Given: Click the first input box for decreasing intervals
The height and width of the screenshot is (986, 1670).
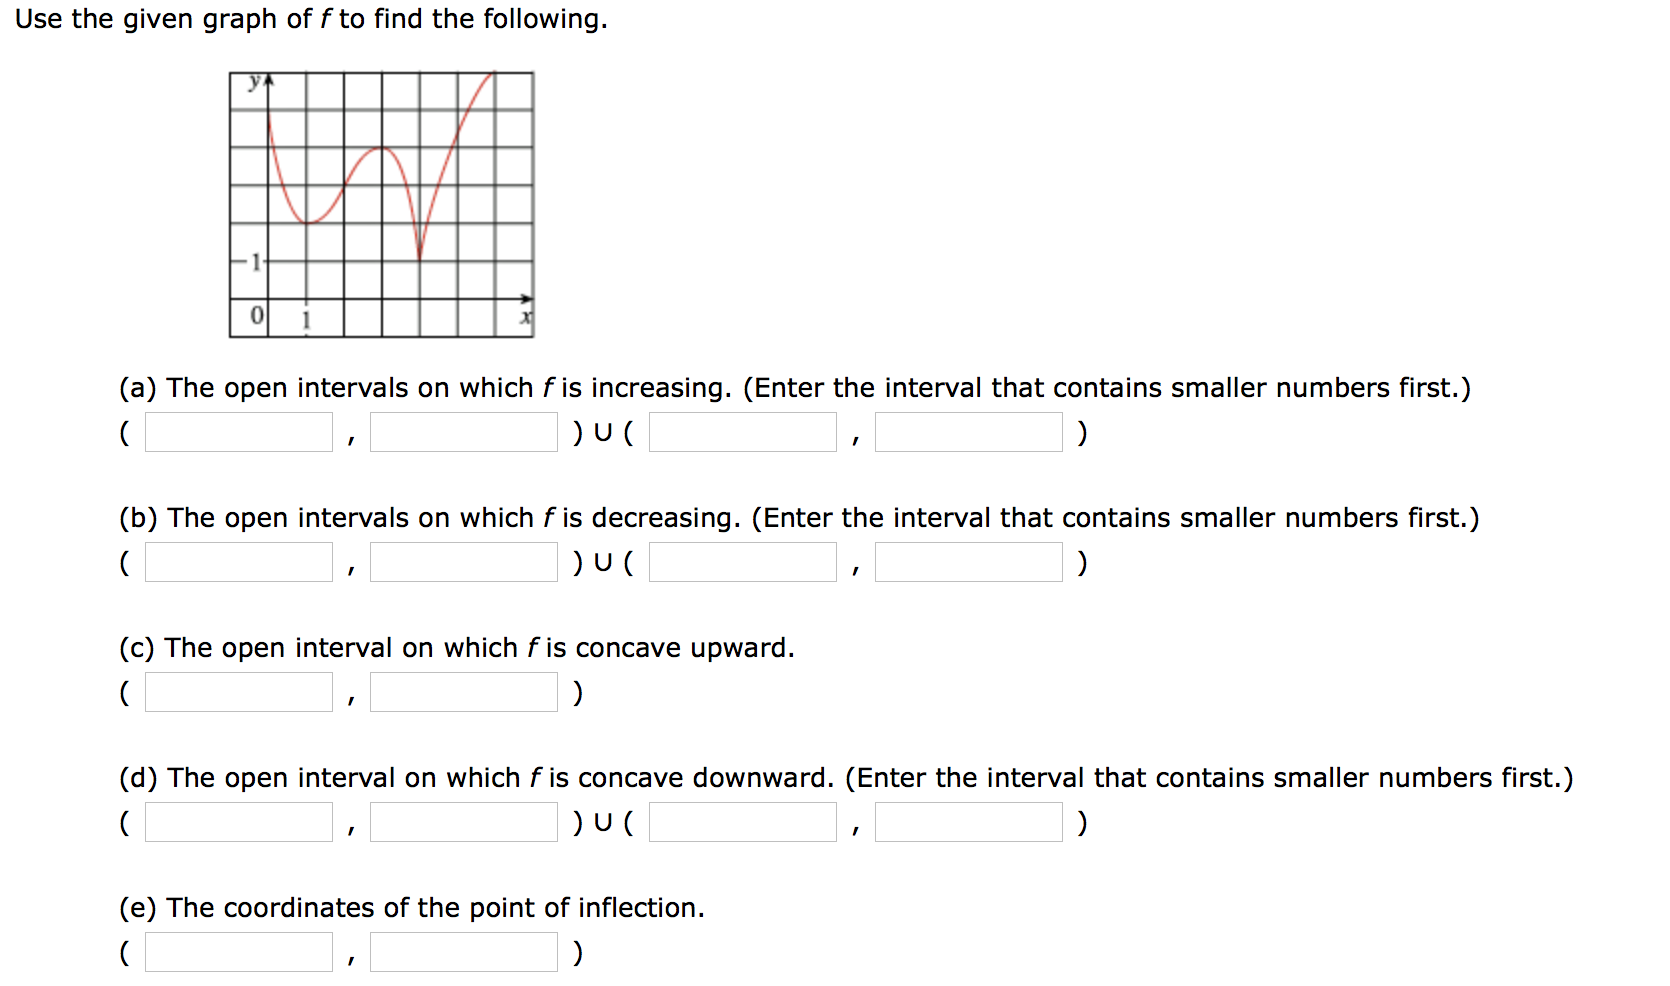Looking at the screenshot, I should [x=238, y=561].
